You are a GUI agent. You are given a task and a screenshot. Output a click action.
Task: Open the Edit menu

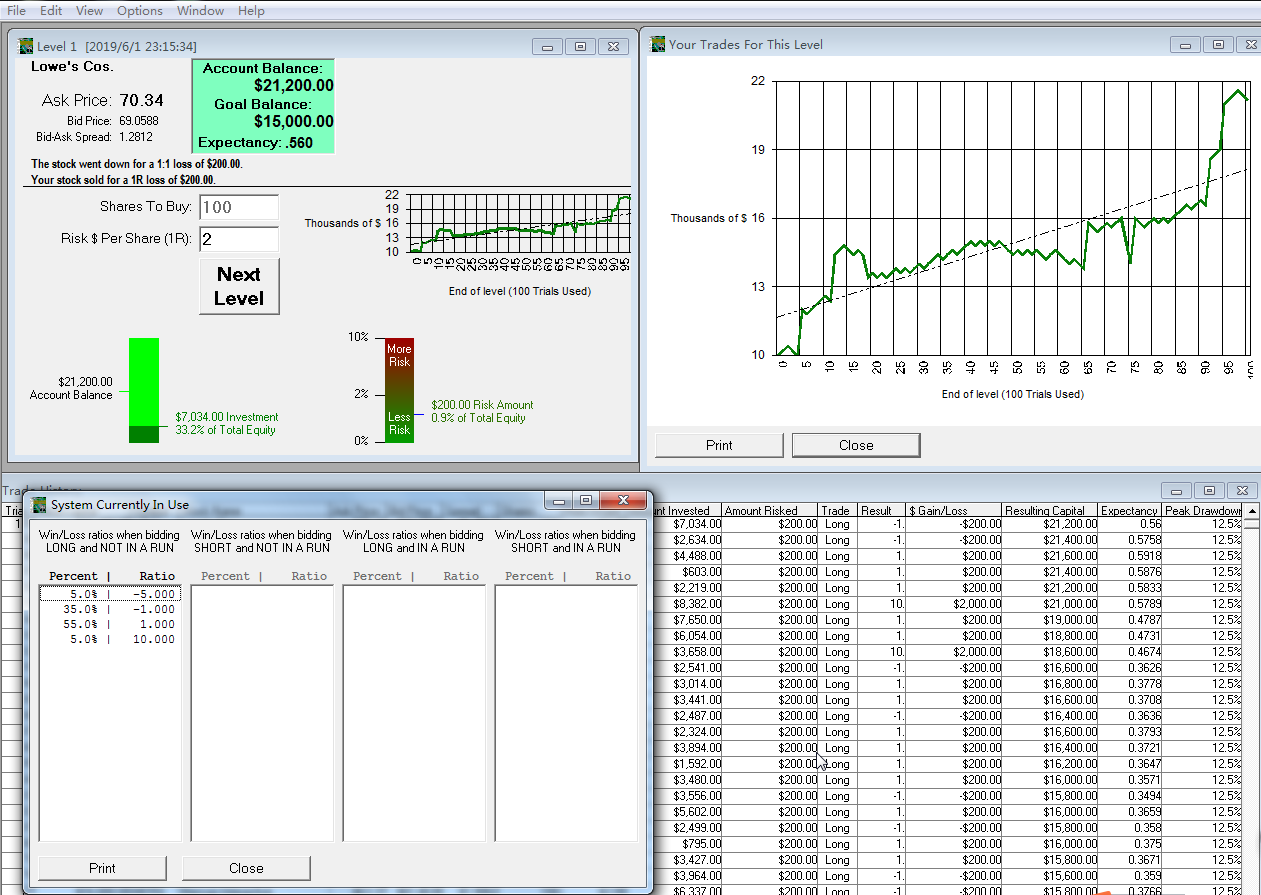click(x=51, y=10)
